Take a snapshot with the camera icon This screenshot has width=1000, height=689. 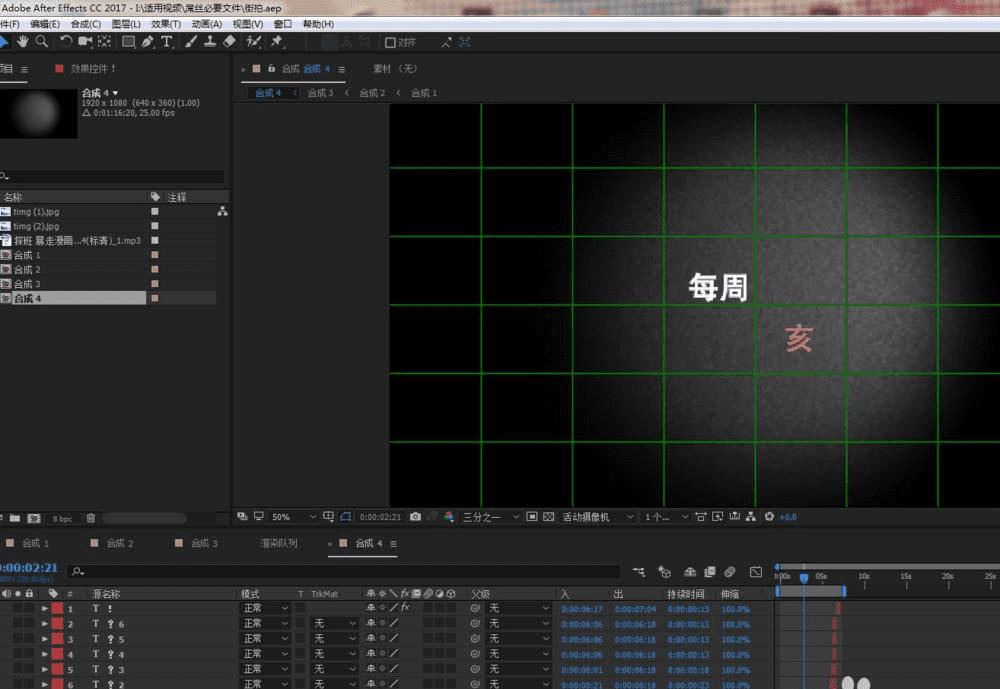[x=415, y=517]
